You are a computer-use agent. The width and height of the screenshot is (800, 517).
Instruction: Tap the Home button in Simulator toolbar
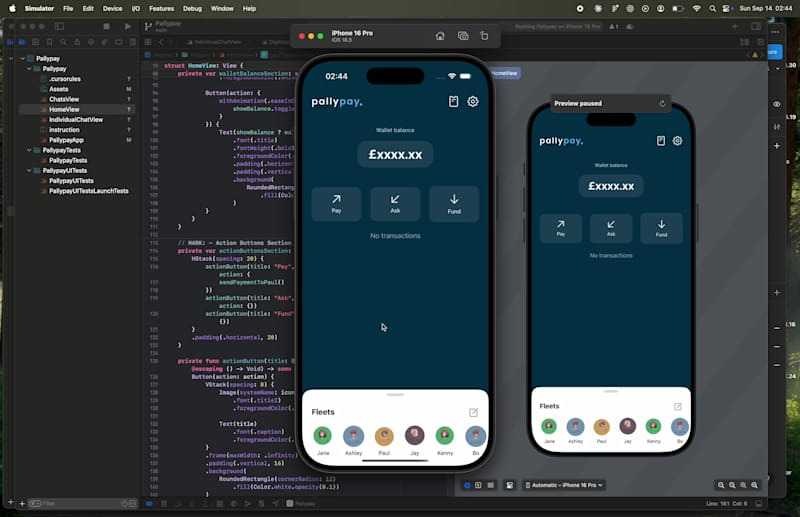pyautogui.click(x=440, y=36)
